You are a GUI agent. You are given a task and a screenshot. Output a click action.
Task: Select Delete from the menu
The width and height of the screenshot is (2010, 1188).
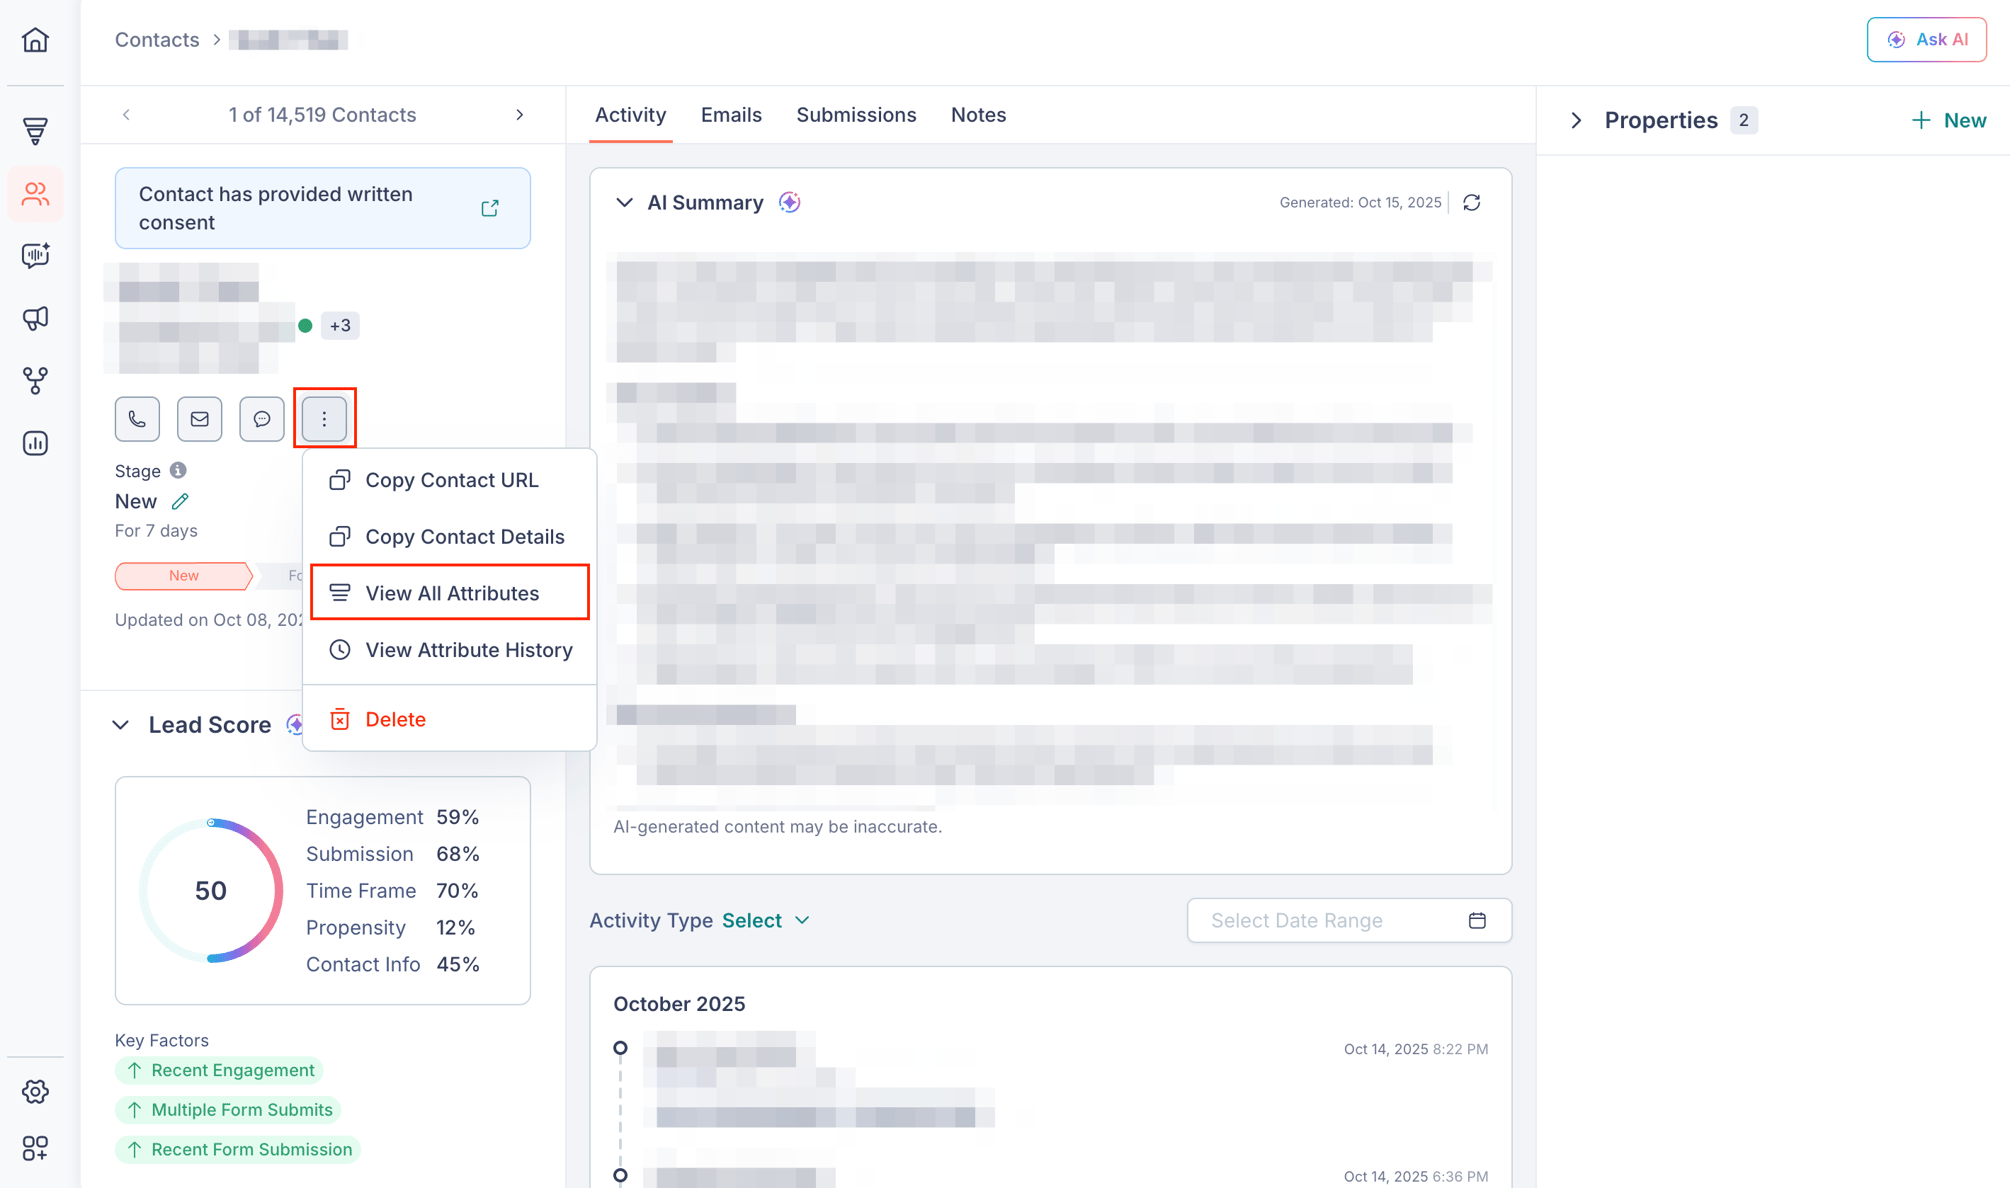(450, 719)
